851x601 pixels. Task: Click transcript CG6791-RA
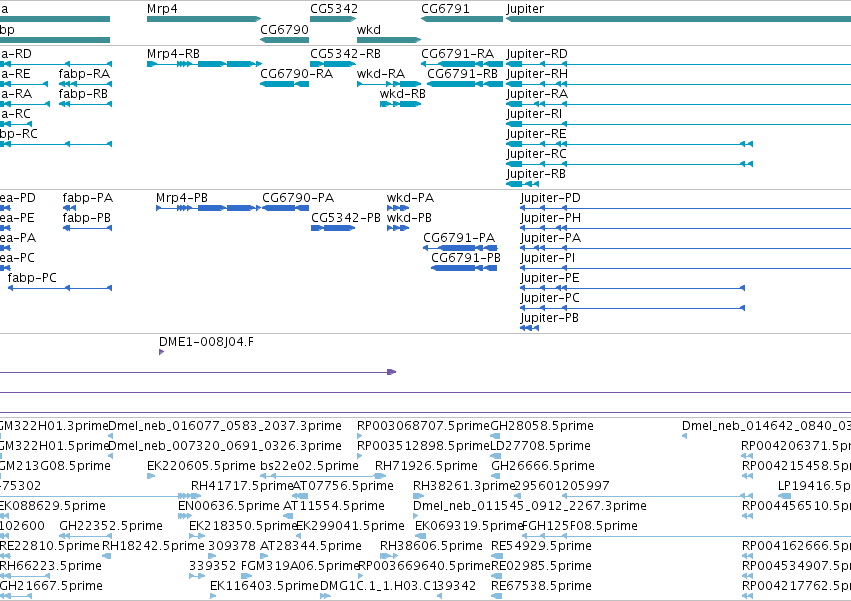point(458,54)
